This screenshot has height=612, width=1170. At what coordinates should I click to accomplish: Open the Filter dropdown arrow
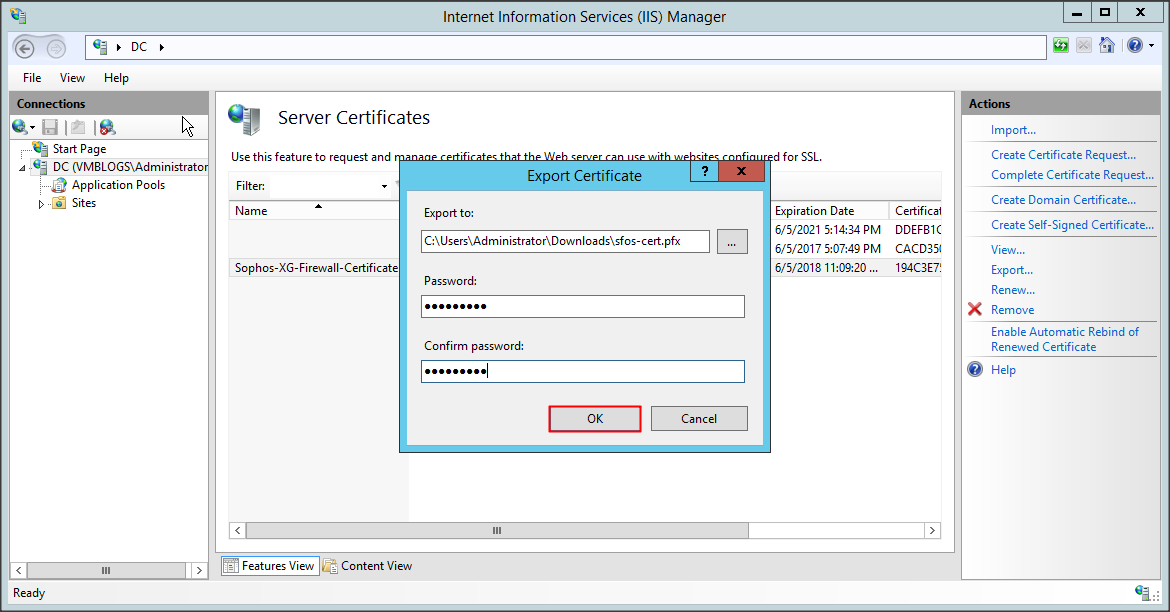pyautogui.click(x=384, y=186)
